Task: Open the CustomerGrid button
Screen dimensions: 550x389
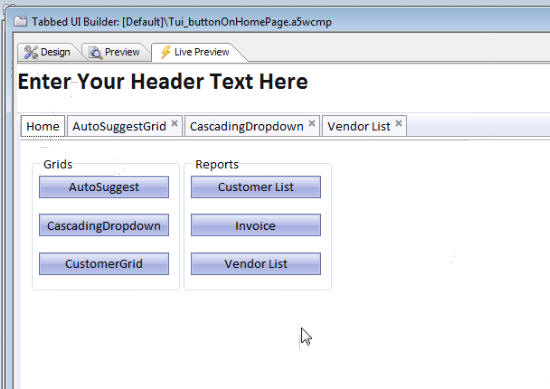Action: (x=104, y=263)
